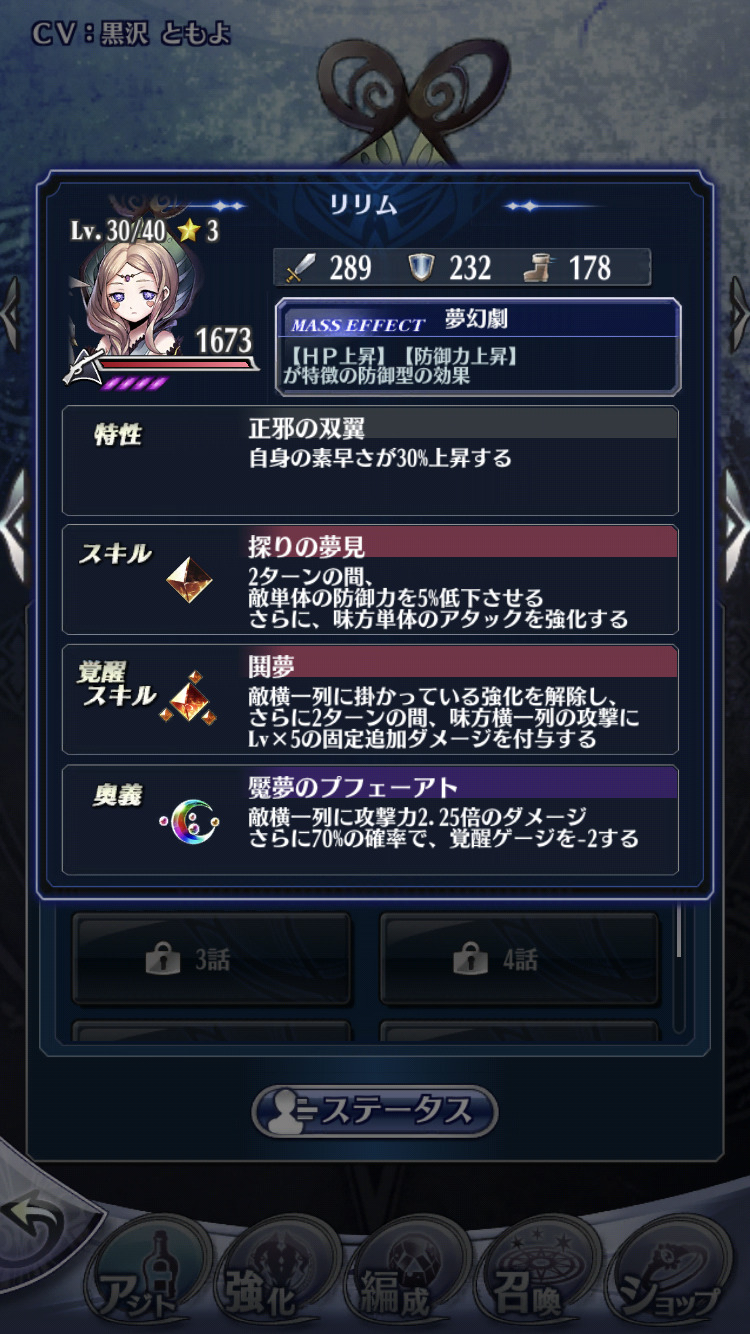Select the locked 4話 story episode
The height and width of the screenshot is (1334, 750).
(519, 959)
